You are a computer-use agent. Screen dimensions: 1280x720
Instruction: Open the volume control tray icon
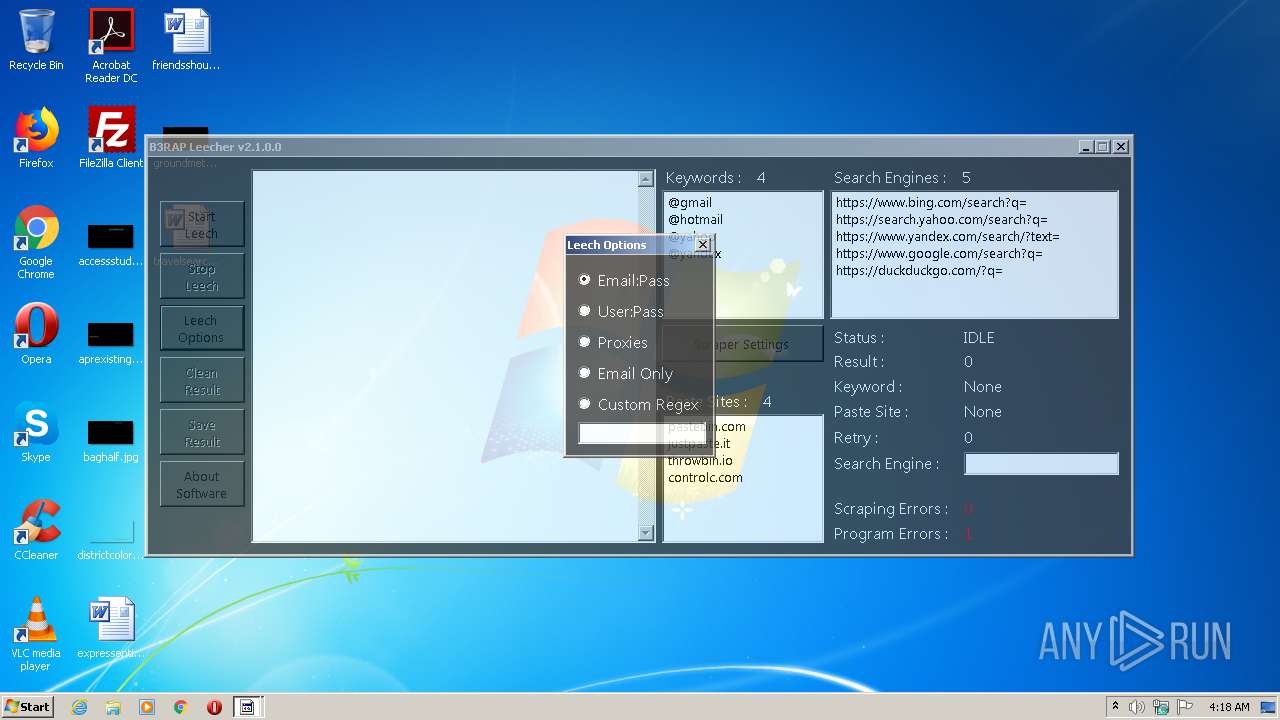(x=1137, y=707)
